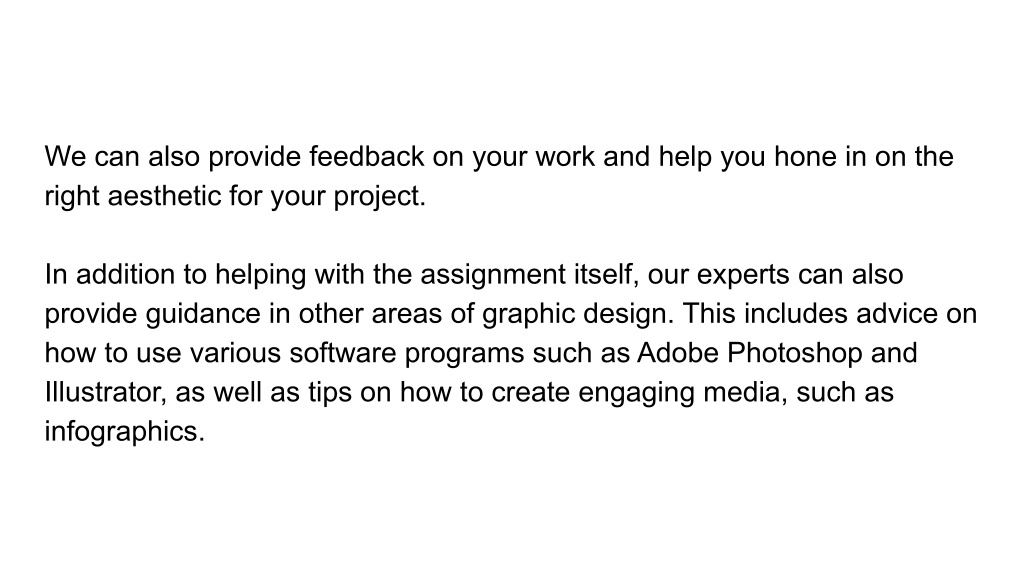This screenshot has width=1024, height=576.
Task: Click the word "Adobe"
Action: (678, 353)
